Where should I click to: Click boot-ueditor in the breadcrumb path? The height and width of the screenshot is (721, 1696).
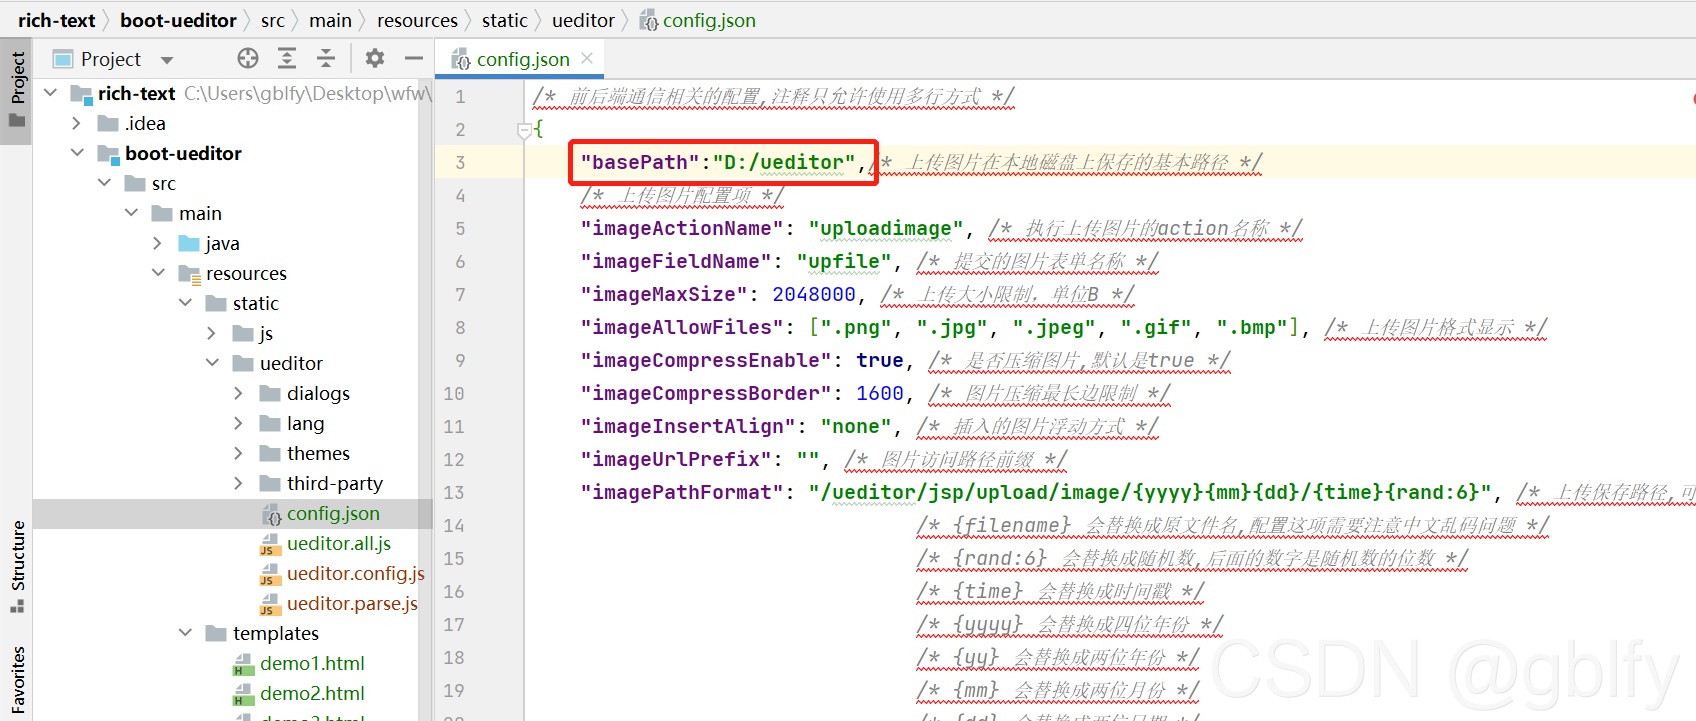pos(178,20)
